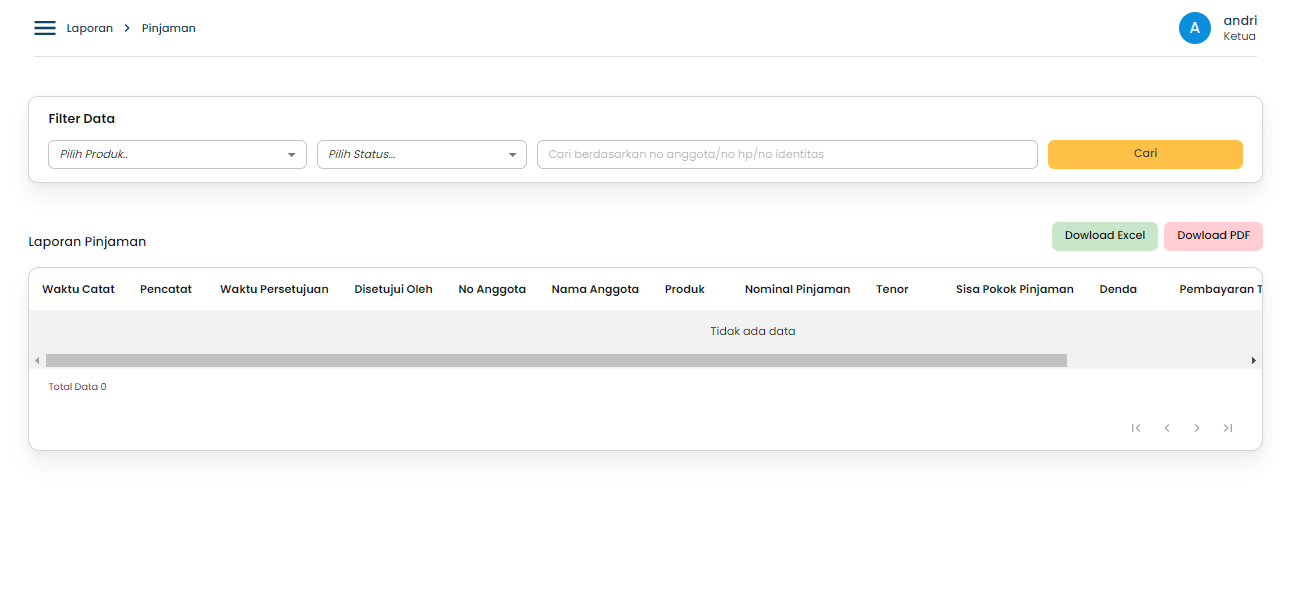This screenshot has width=1303, height=599.
Task: Jump to the first page of results
Action: pyautogui.click(x=1136, y=427)
